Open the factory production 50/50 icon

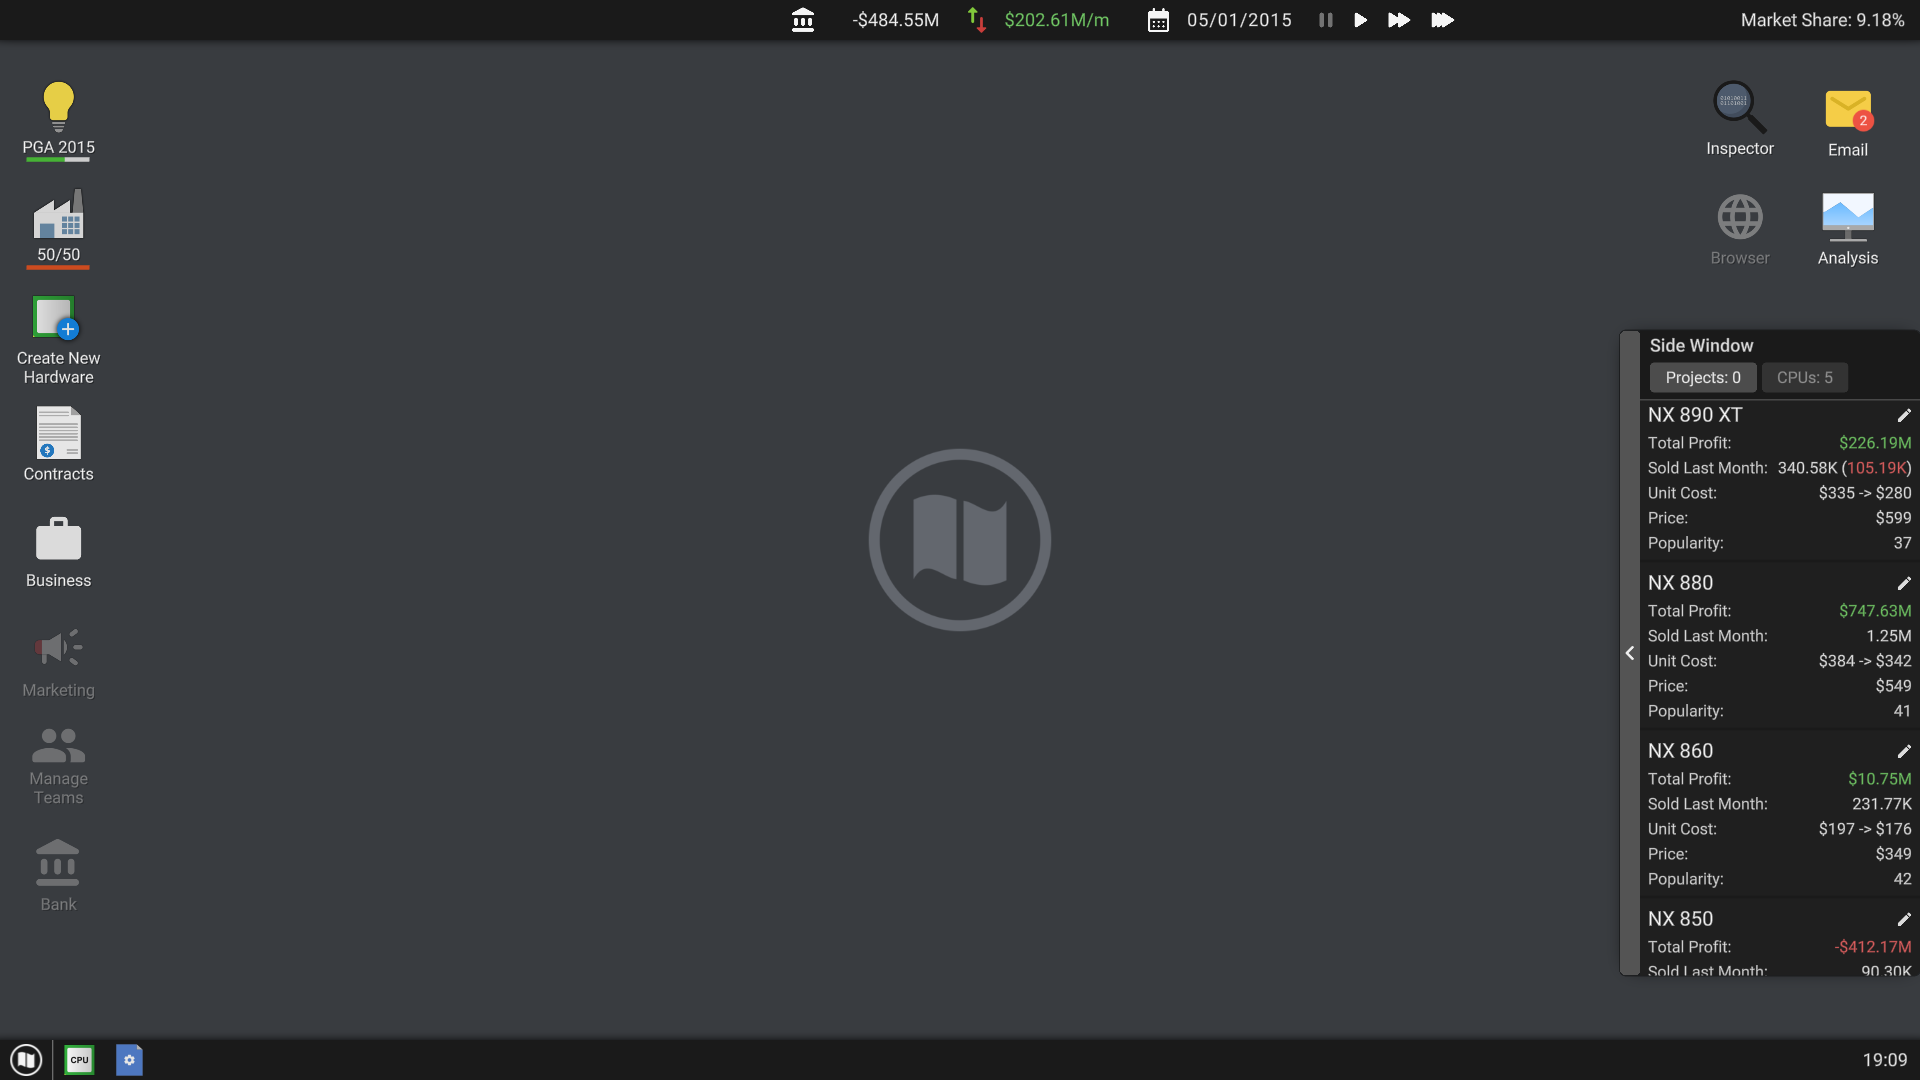(58, 216)
